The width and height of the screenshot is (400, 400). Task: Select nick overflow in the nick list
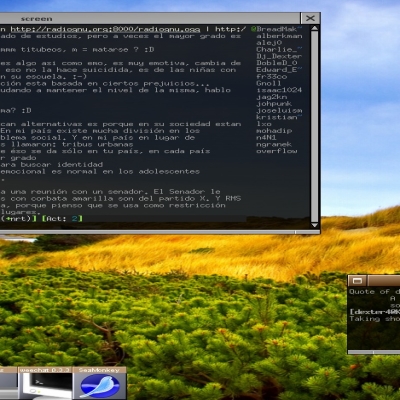[x=276, y=151]
